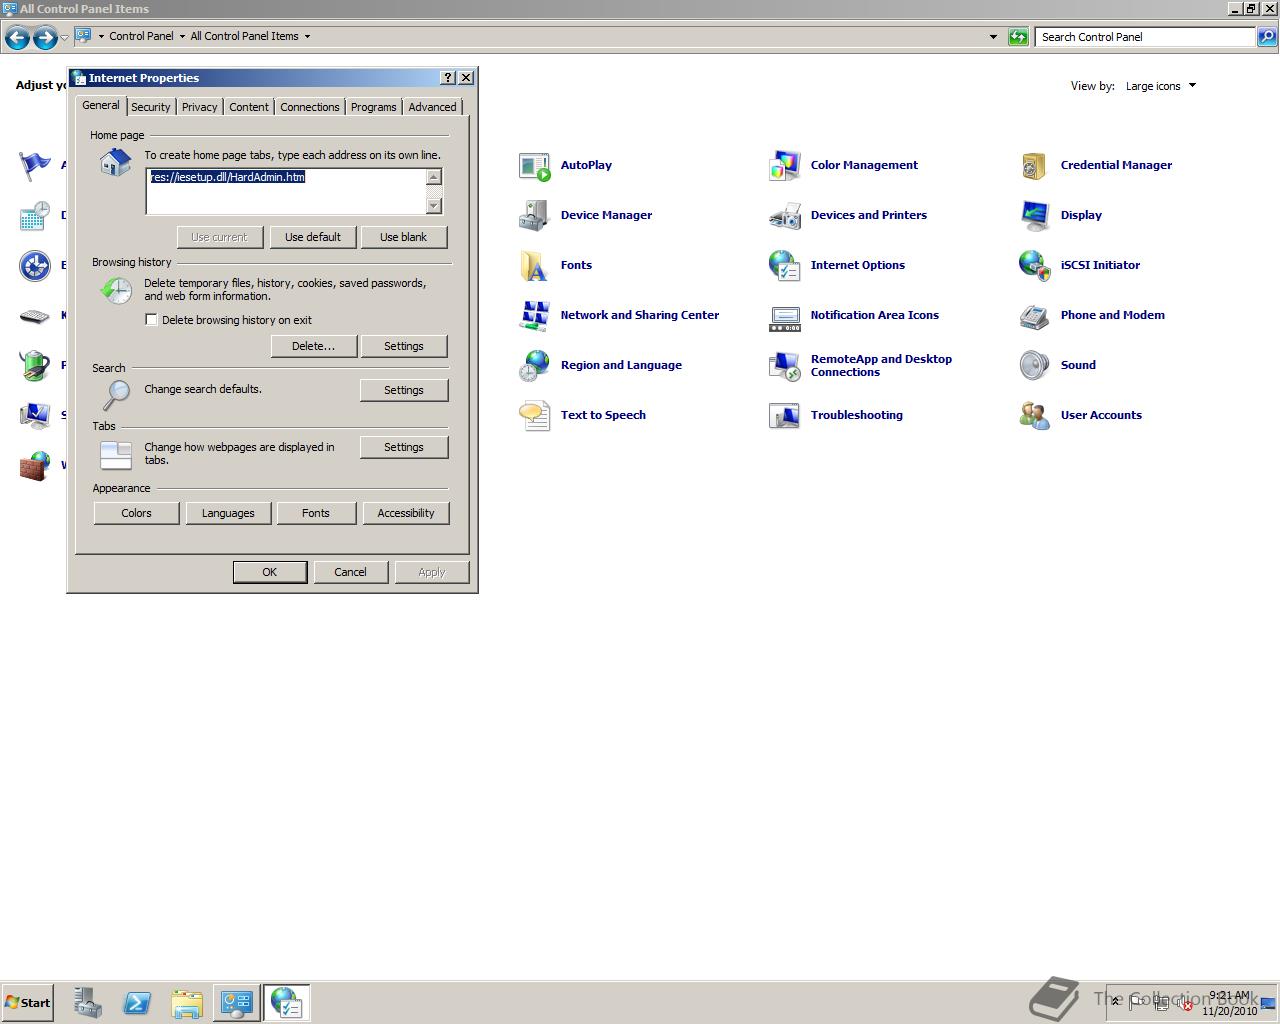This screenshot has height=1024, width=1280.
Task: Click the Delete... browsing history button
Action: 314,346
